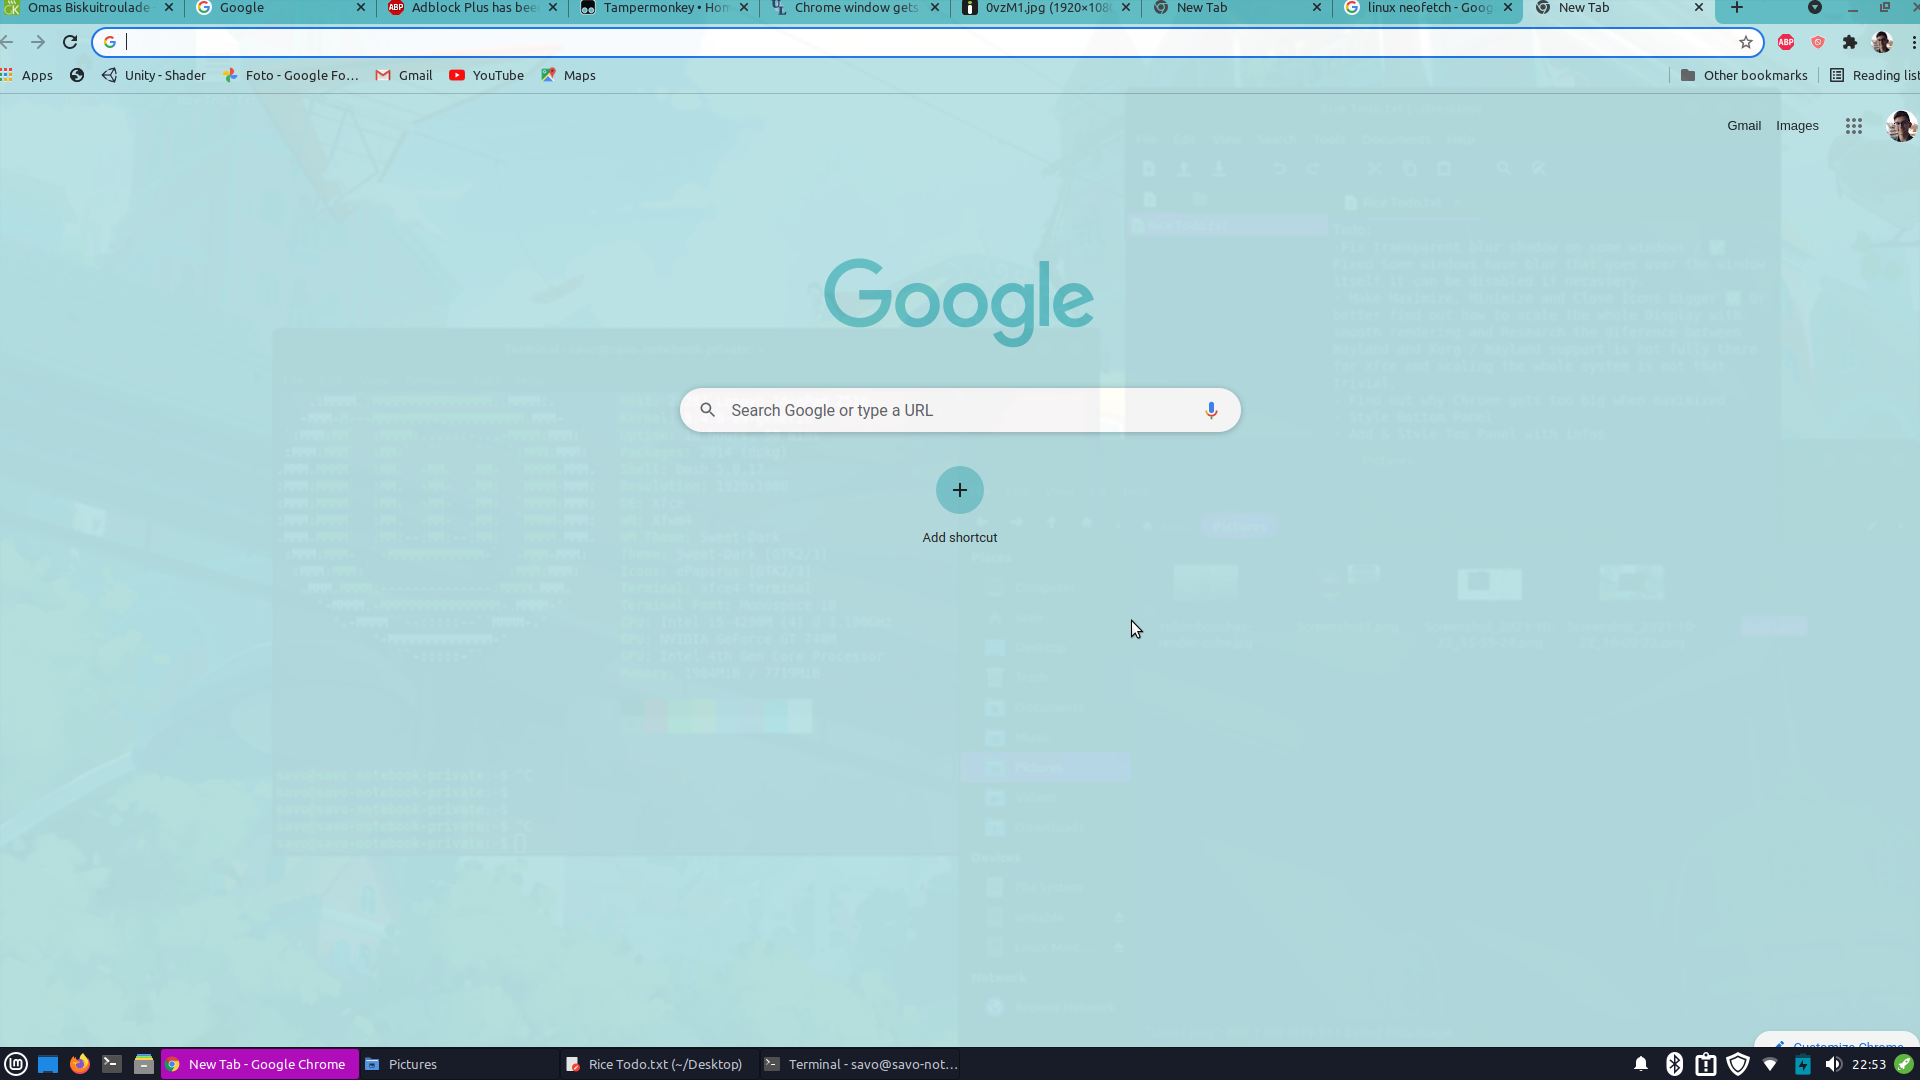Screen dimensions: 1920x1080
Task: Open network tray icon
Action: (x=1770, y=1064)
